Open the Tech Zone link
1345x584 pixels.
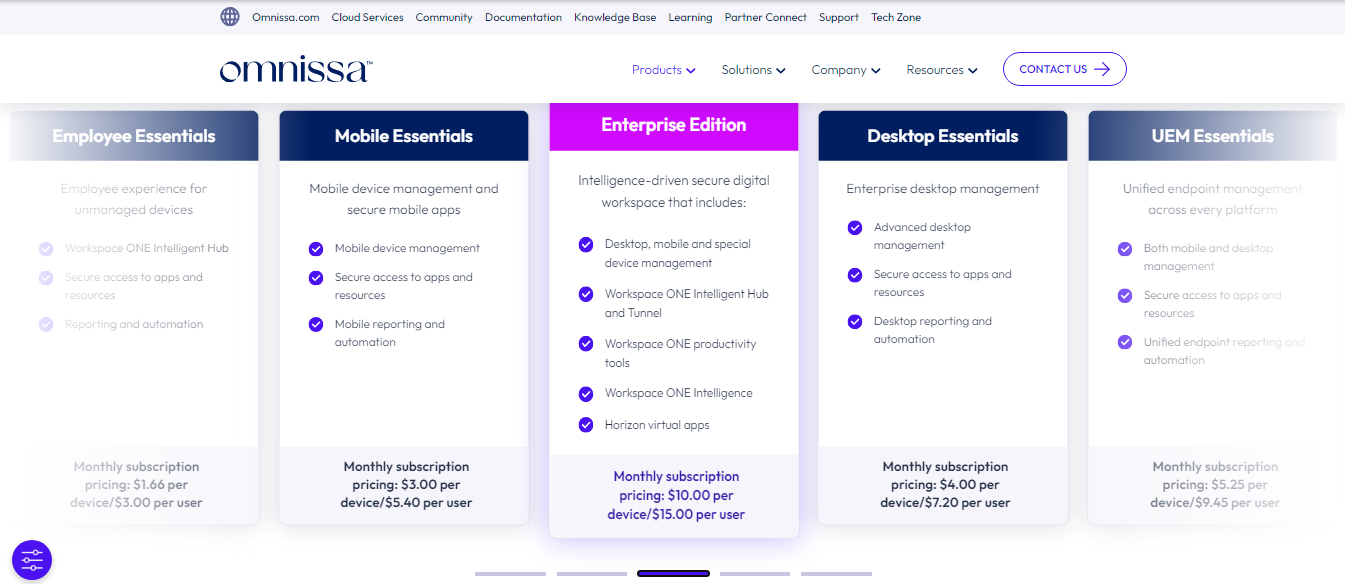point(896,17)
